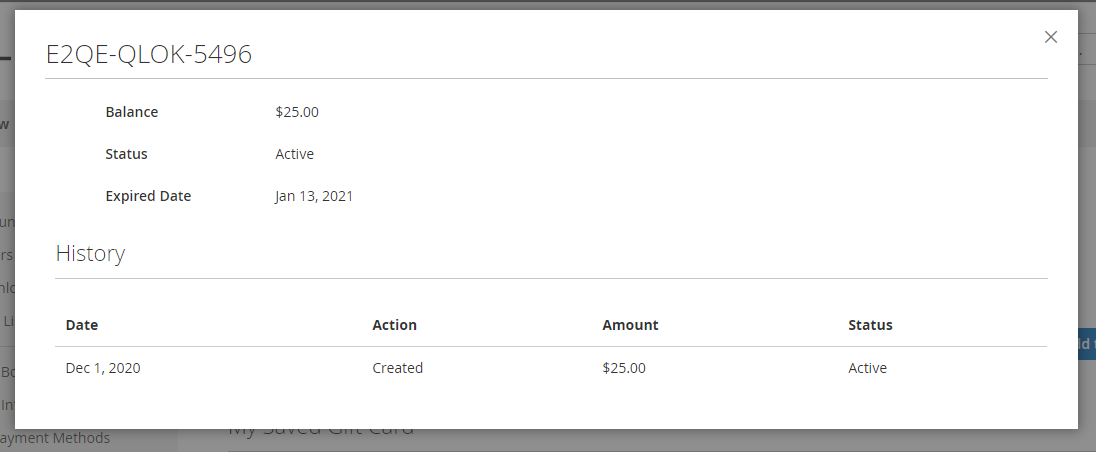Click the My Saved Gift Card heading
This screenshot has width=1096, height=452.
[320, 434]
